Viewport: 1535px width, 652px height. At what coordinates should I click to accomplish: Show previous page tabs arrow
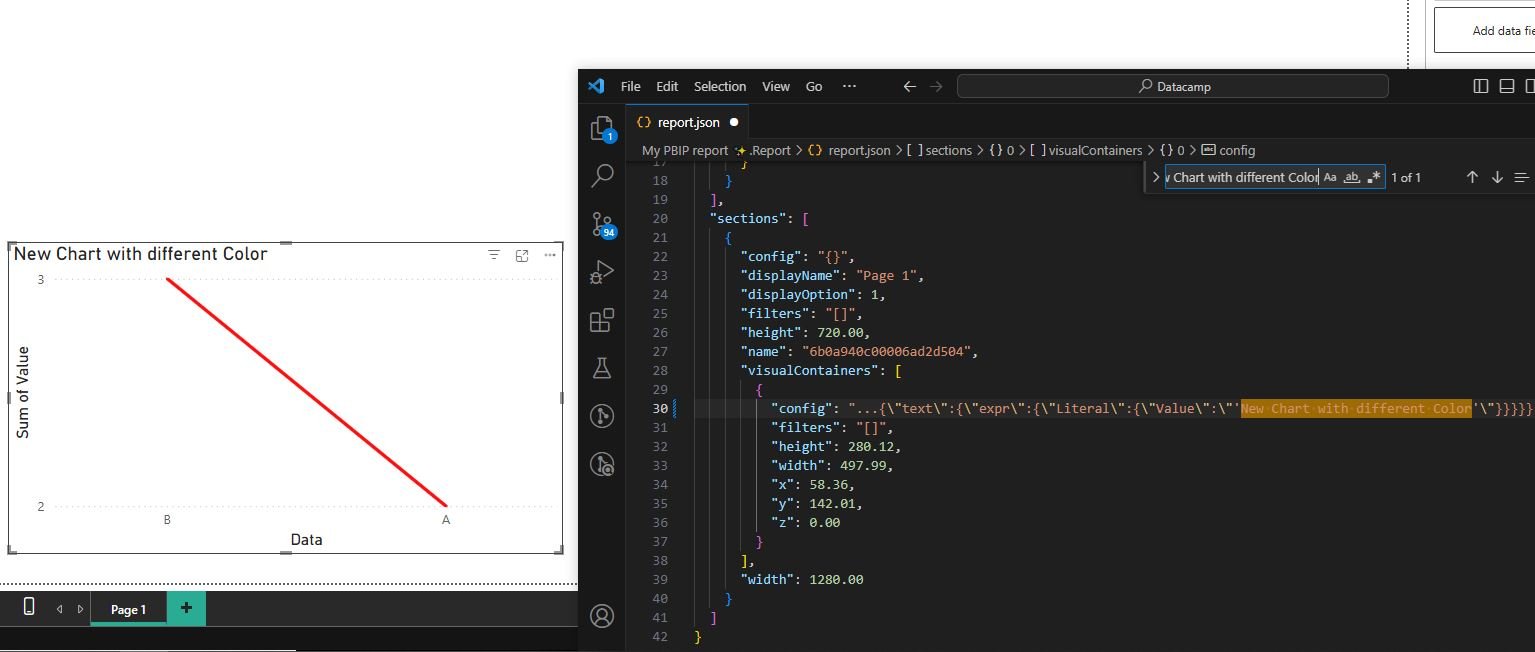(x=59, y=609)
